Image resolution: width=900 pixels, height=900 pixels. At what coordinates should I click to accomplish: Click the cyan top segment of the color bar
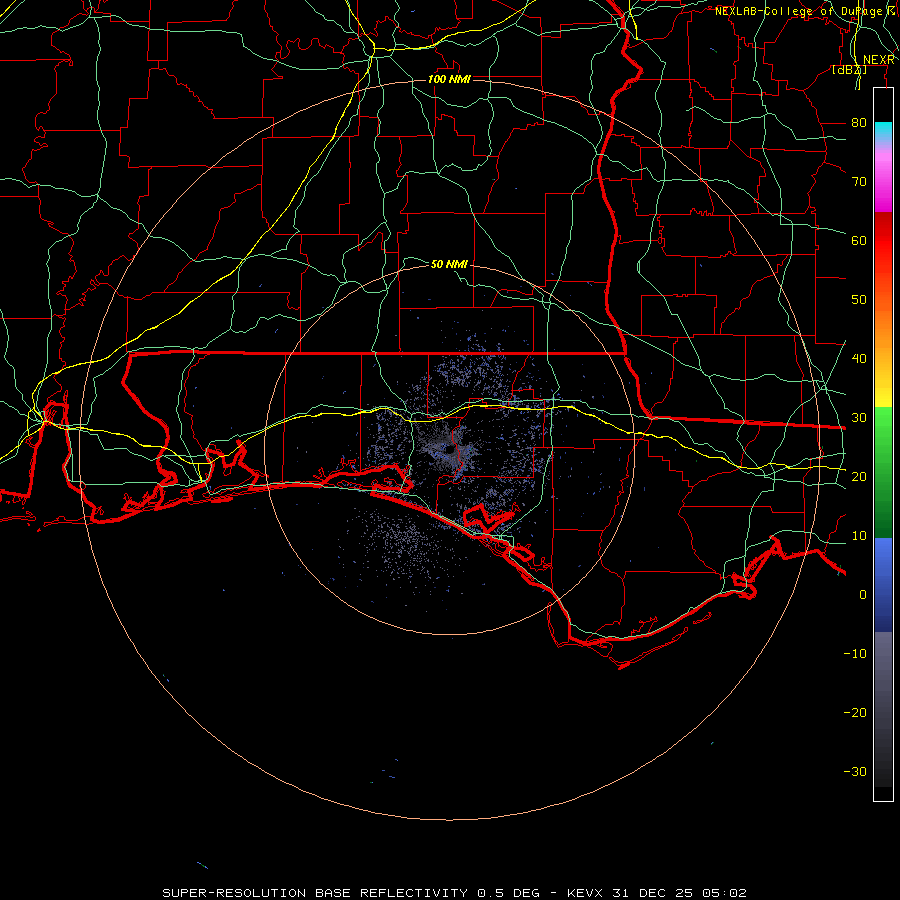click(883, 132)
